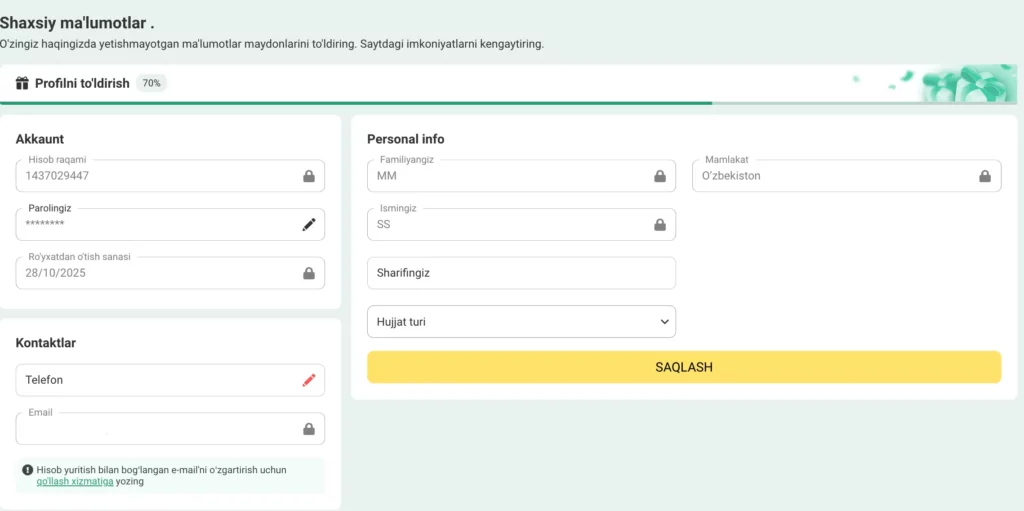Open the Hujjat turi dropdown
1024x511 pixels.
pos(521,321)
